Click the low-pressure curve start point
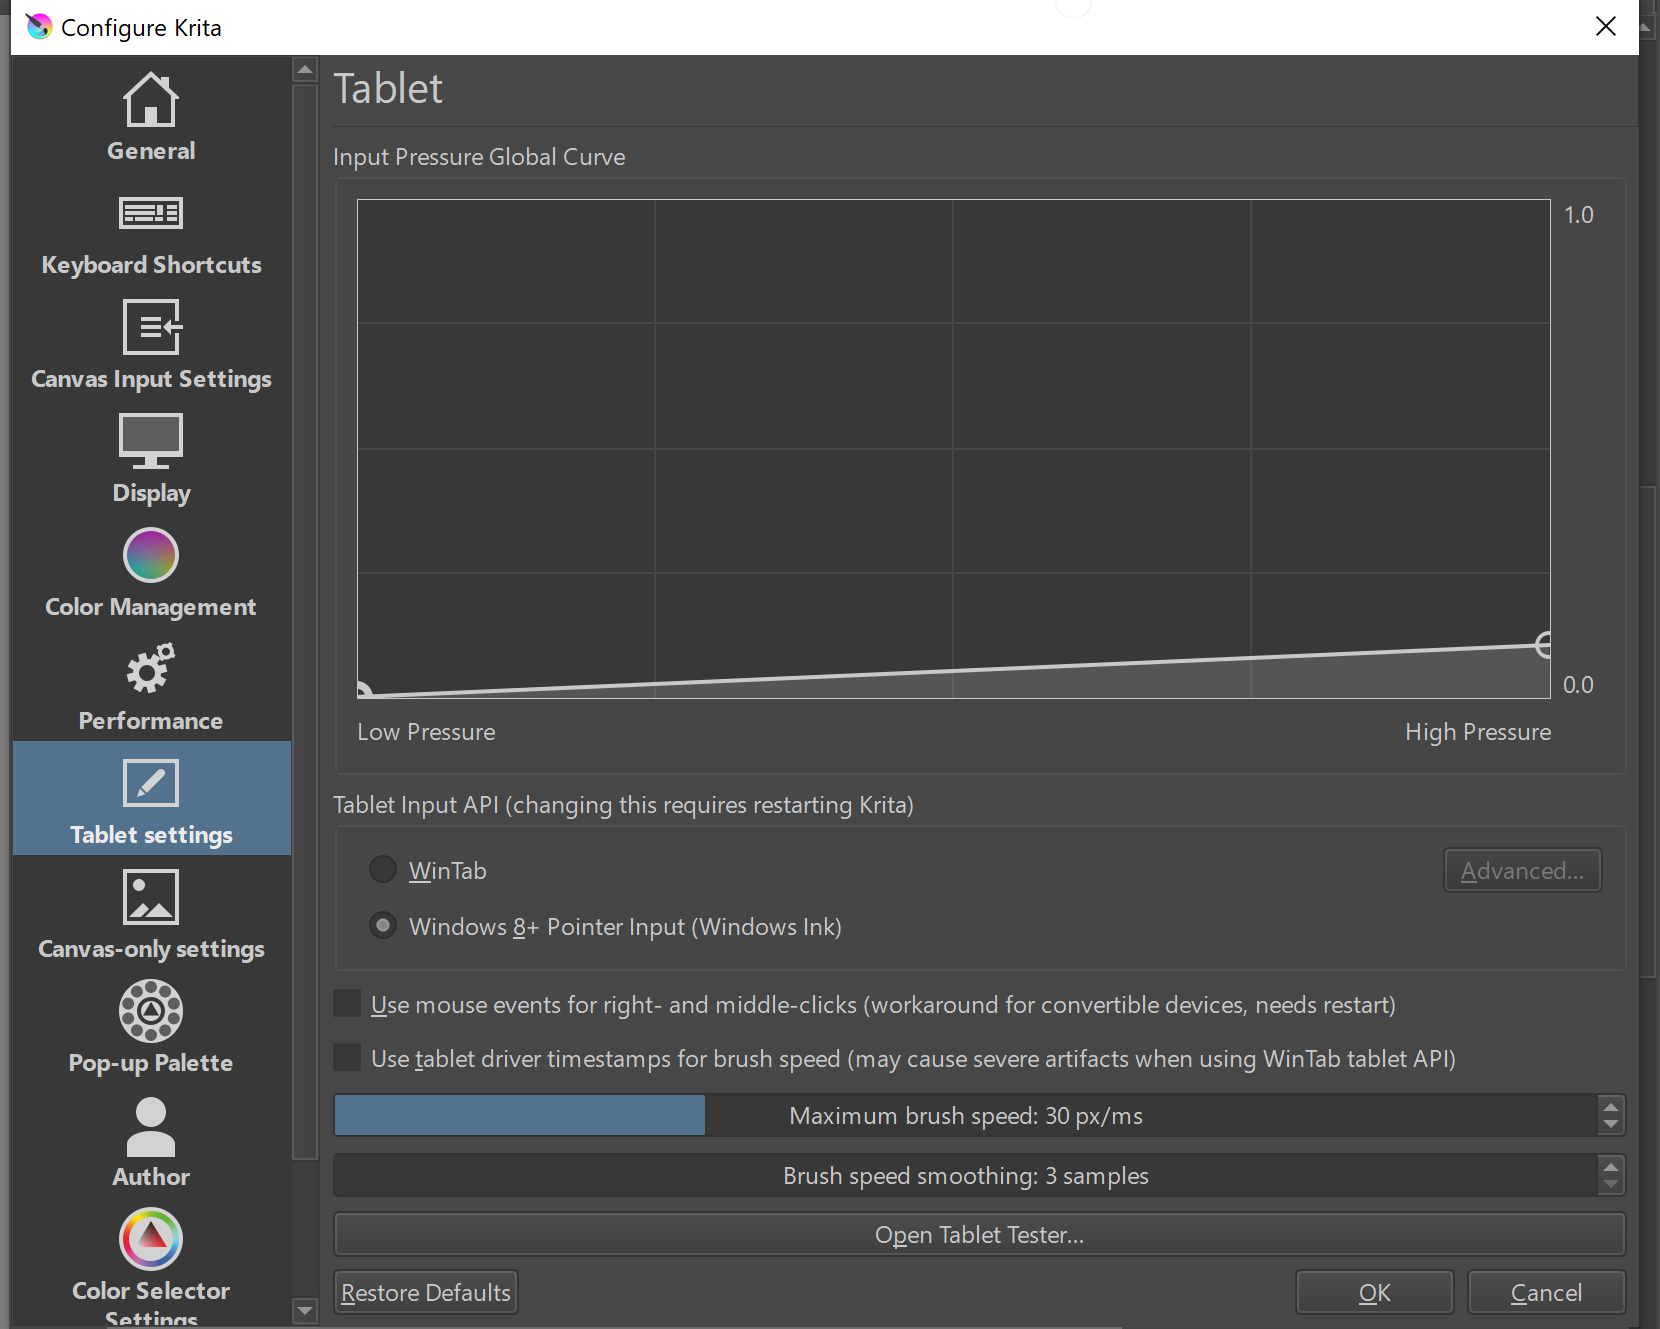Viewport: 1660px width, 1329px height. (363, 691)
